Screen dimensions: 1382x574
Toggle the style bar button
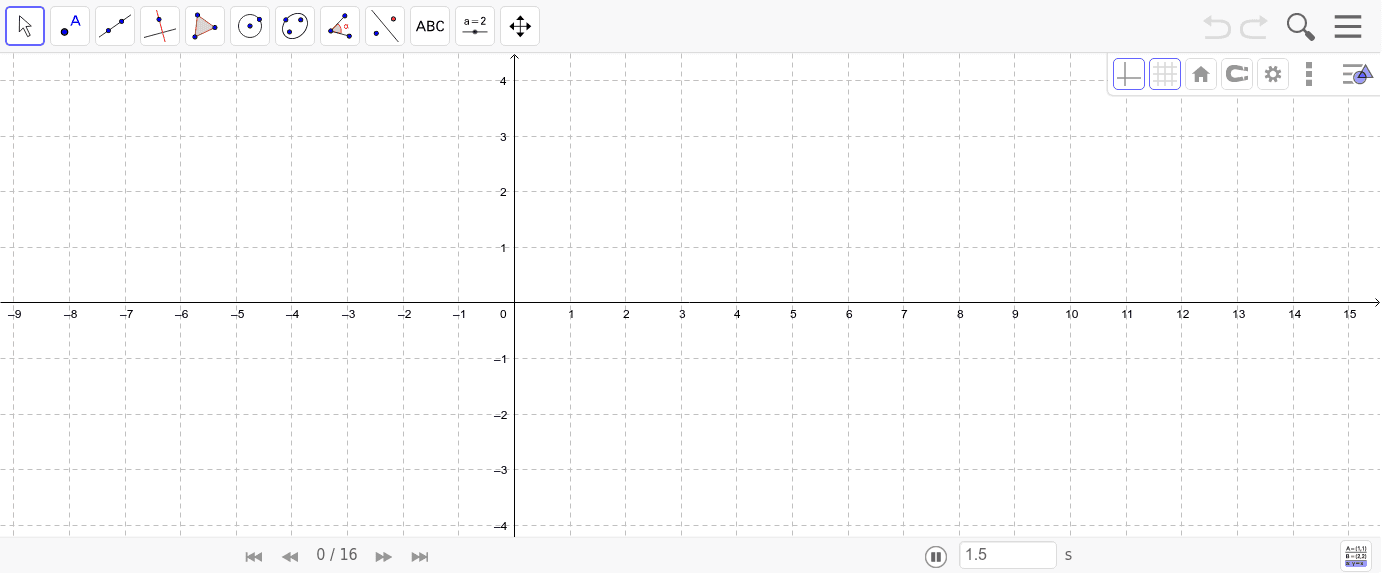[1357, 74]
